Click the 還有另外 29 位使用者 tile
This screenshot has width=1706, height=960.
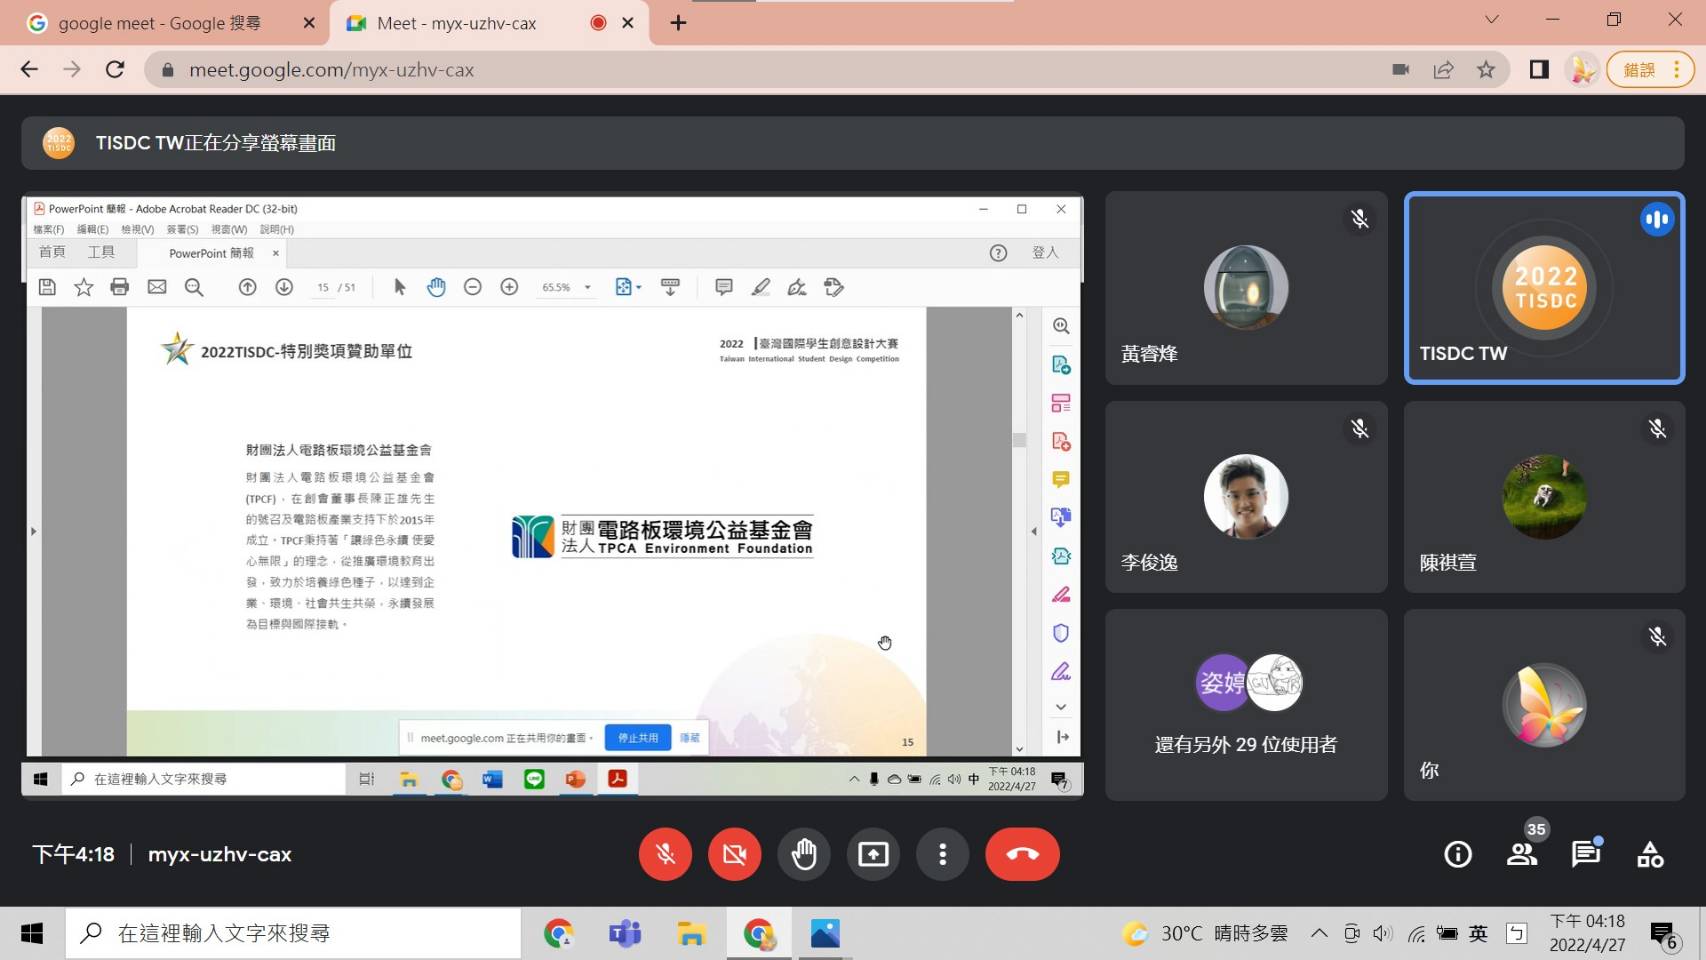coord(1245,704)
